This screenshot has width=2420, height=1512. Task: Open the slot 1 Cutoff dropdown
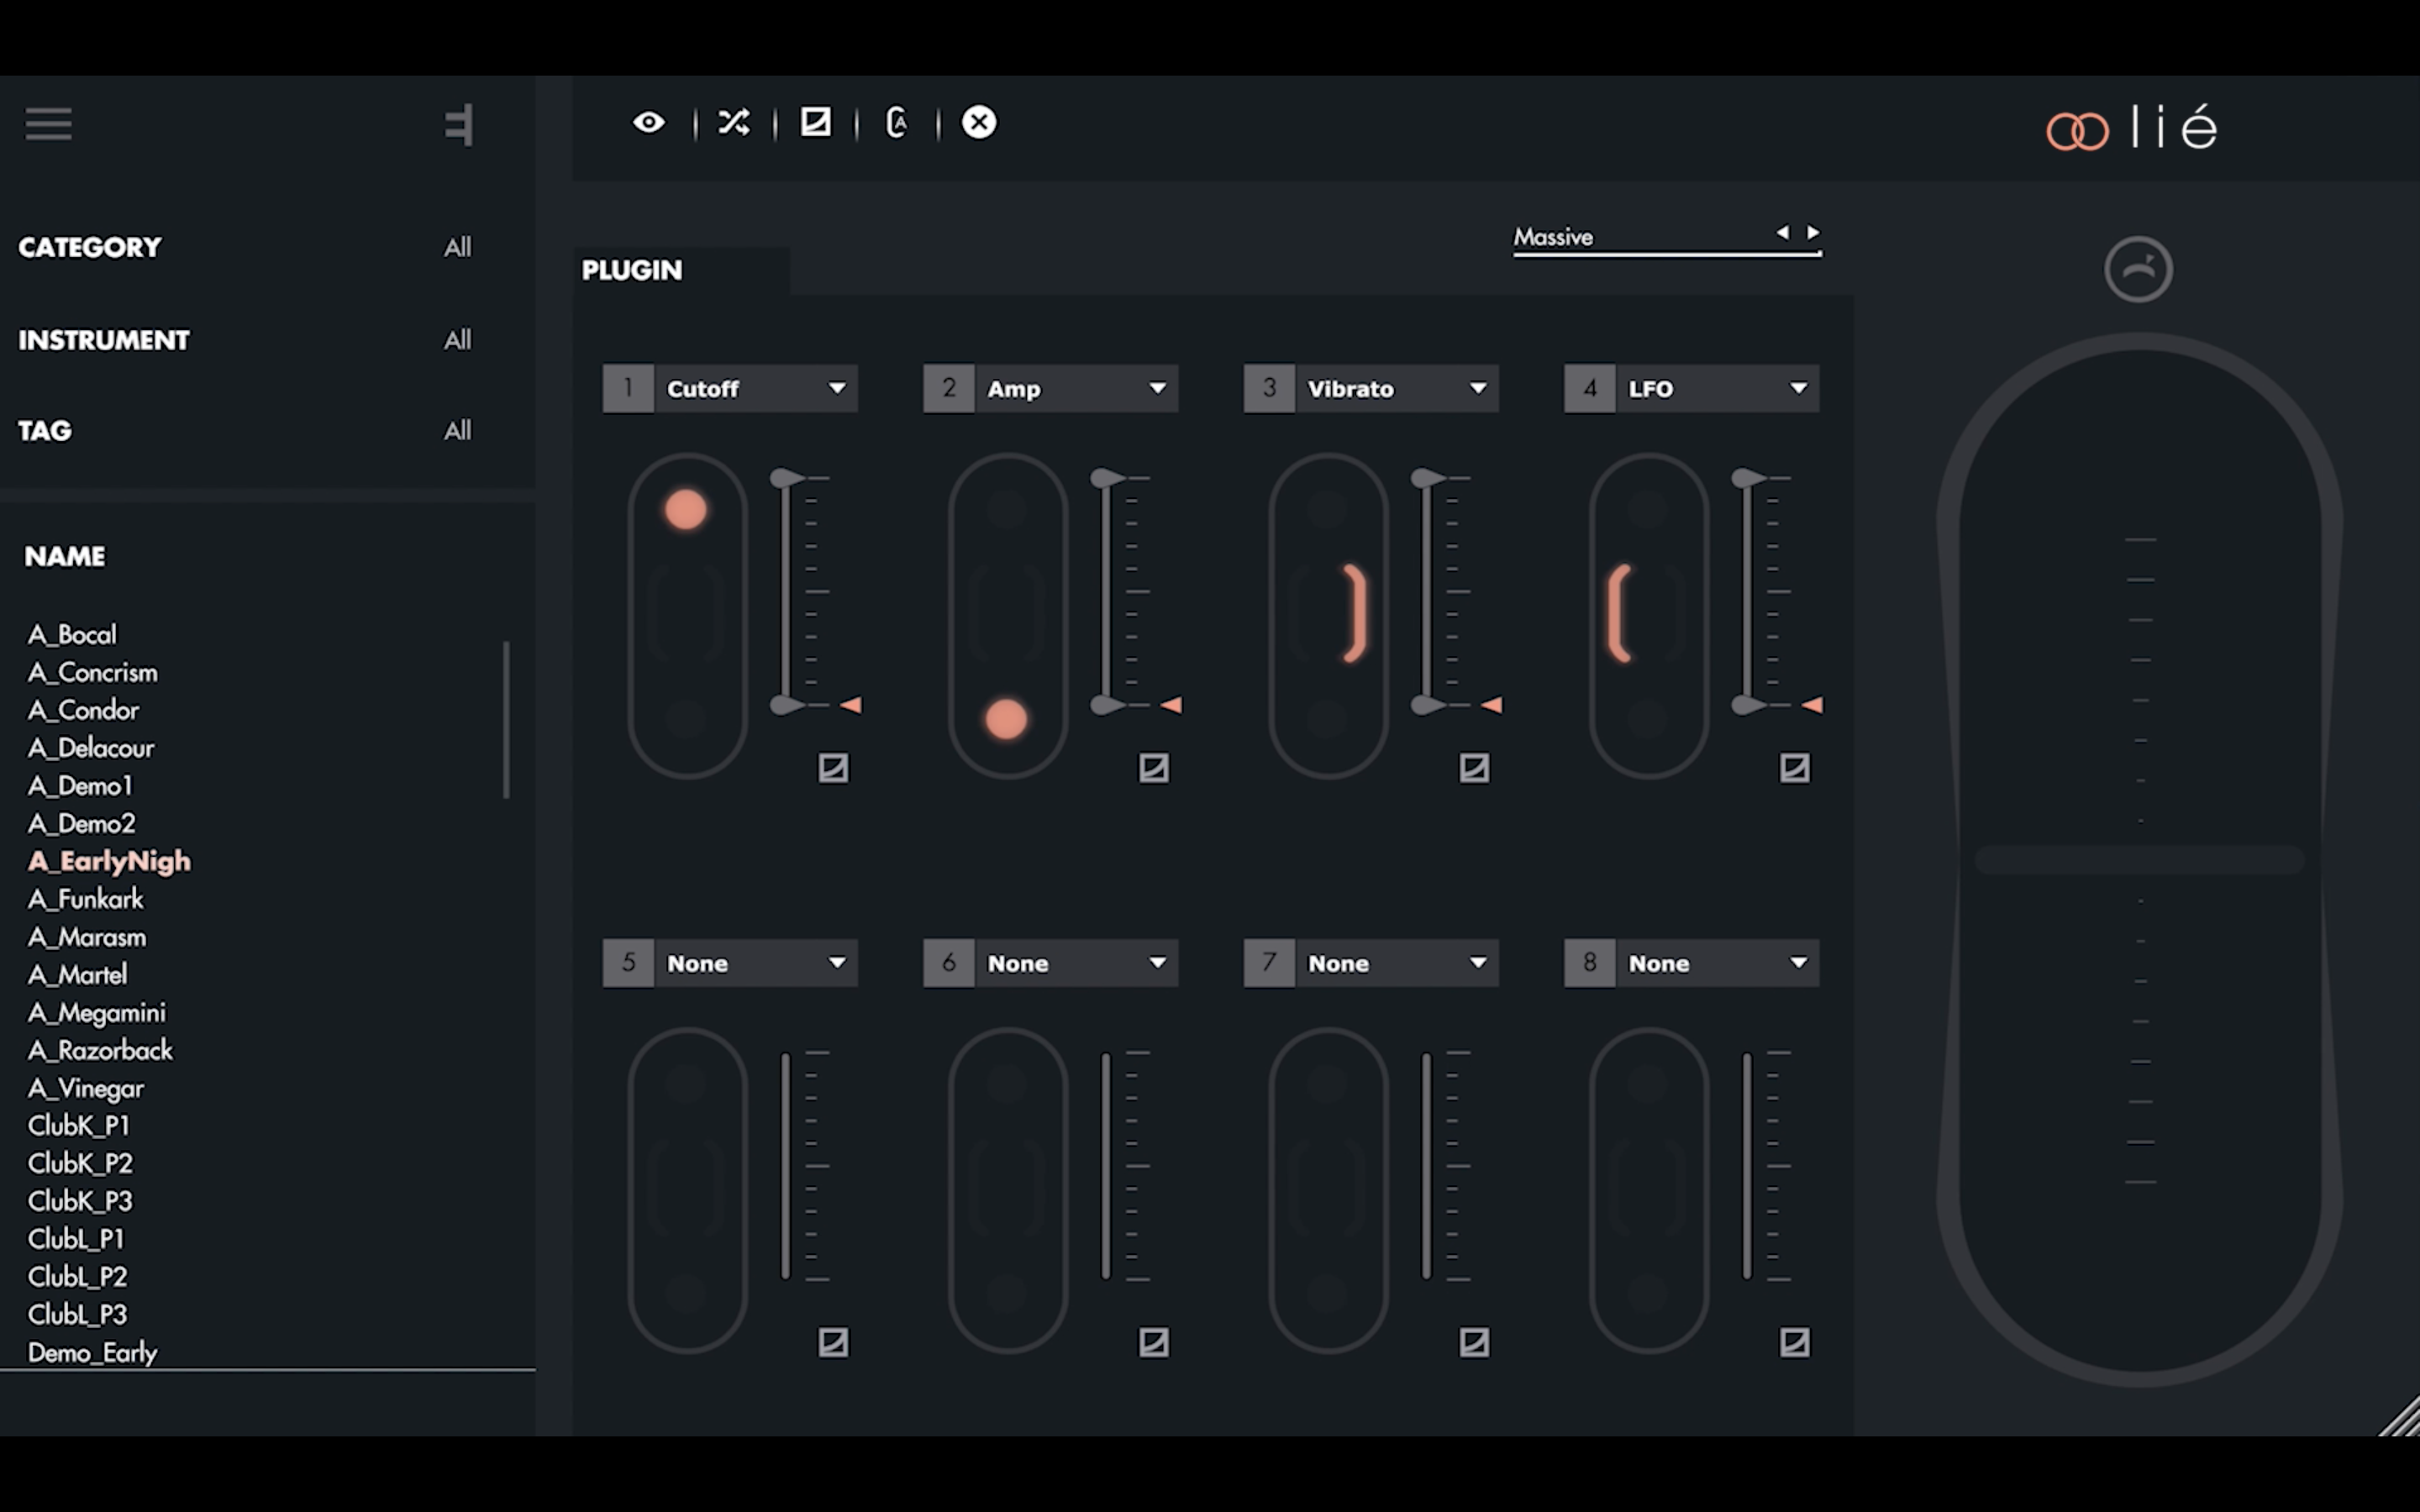coord(755,388)
